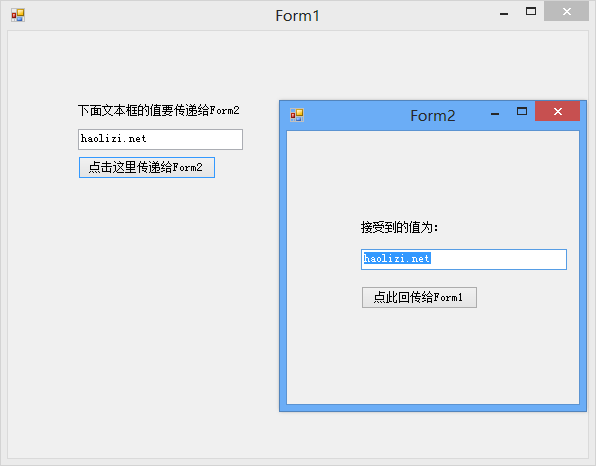The height and width of the screenshot is (466, 596).
Task: Click the empty part of Form2's text box
Action: (498, 259)
